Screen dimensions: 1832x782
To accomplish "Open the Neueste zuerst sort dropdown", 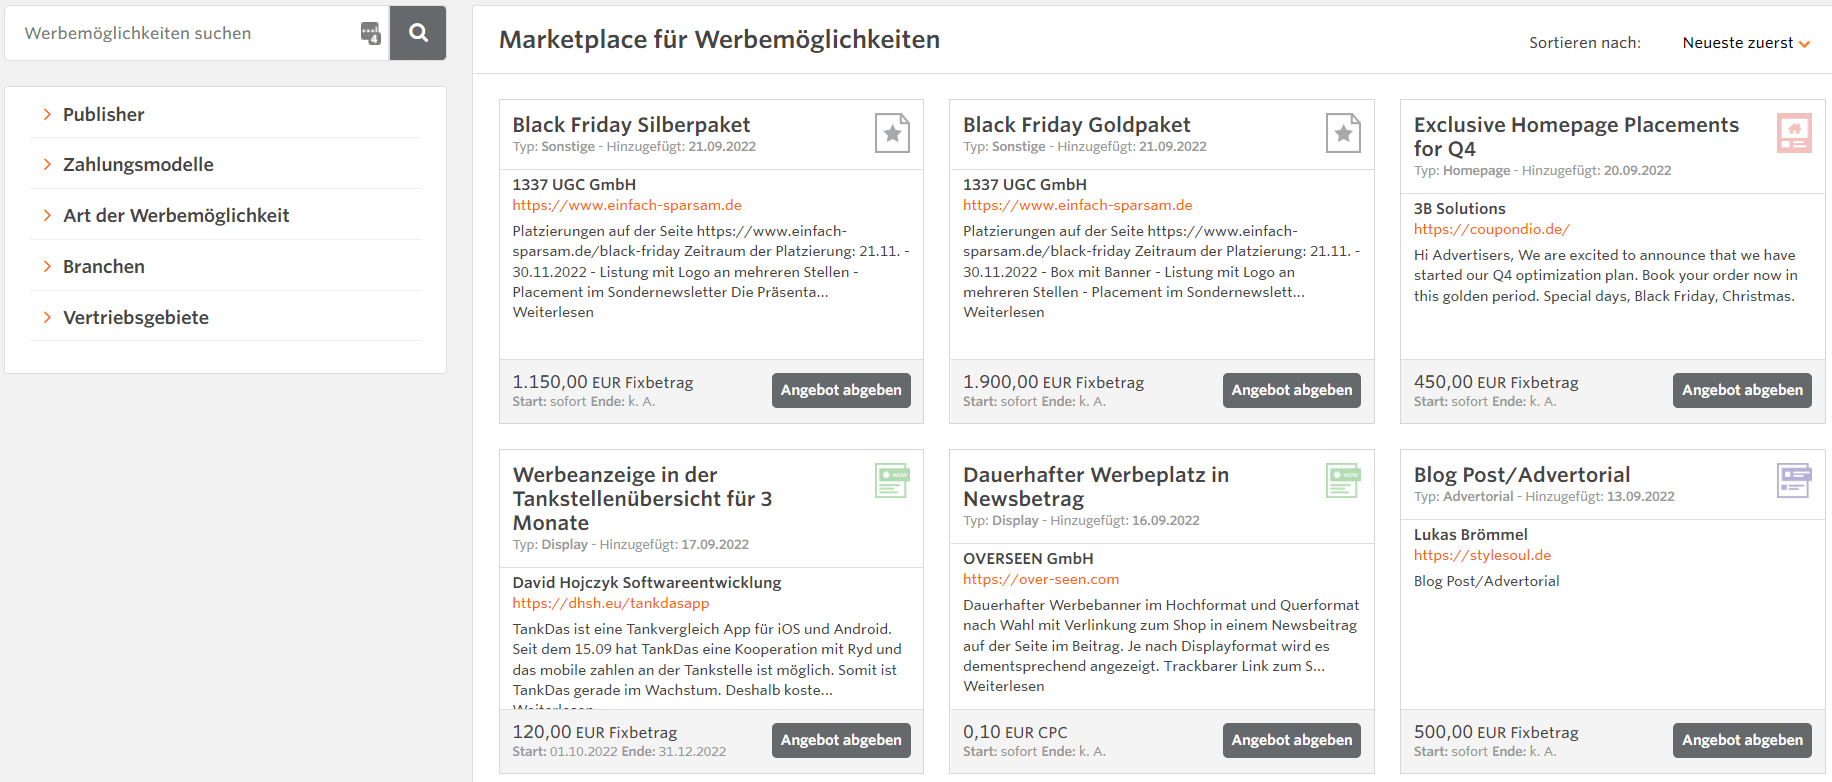I will point(1745,43).
